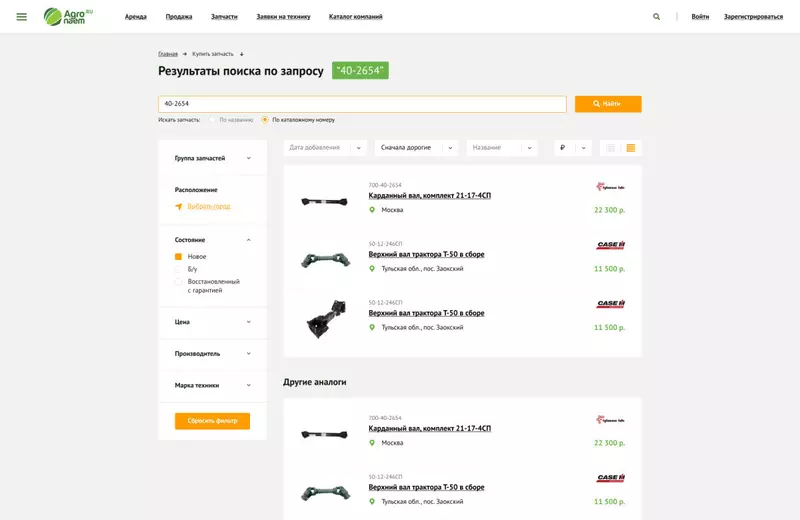Open the currency ₽ dropdown
The image size is (800, 520).
(x=572, y=148)
